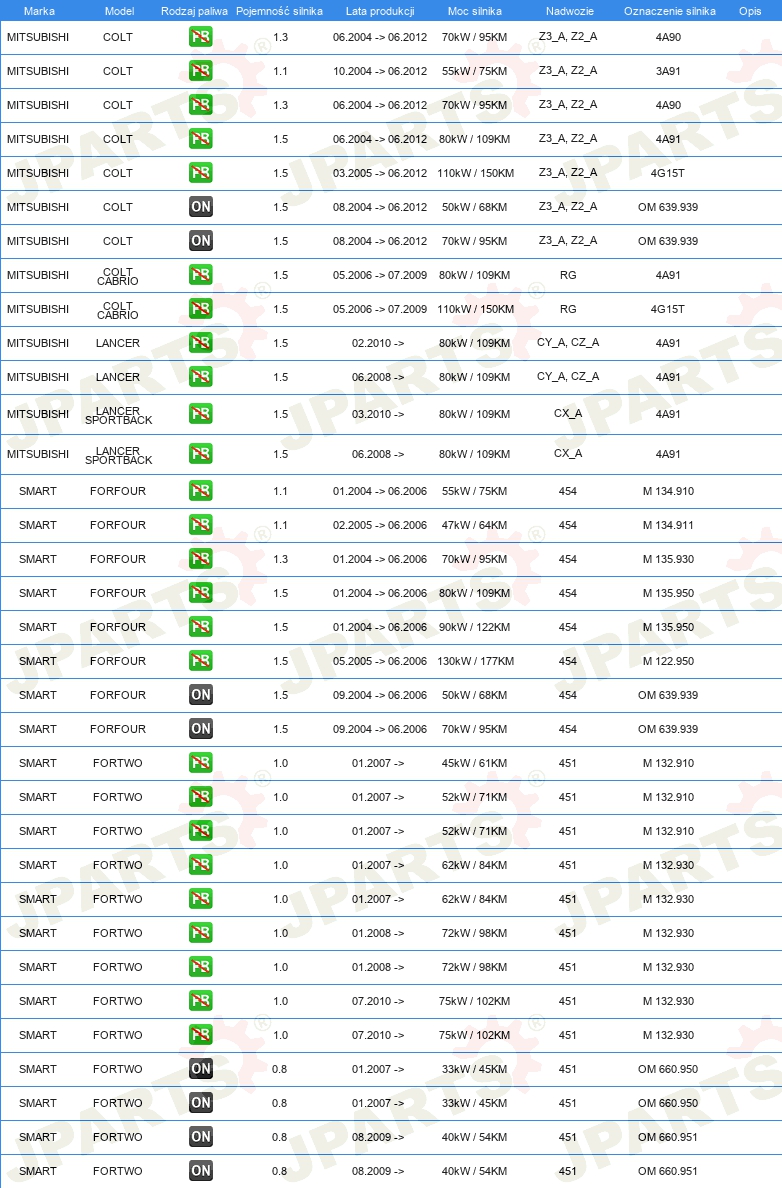Select the date cell 10.2004 -> 06.2012
The width and height of the screenshot is (782, 1188).
click(380, 71)
